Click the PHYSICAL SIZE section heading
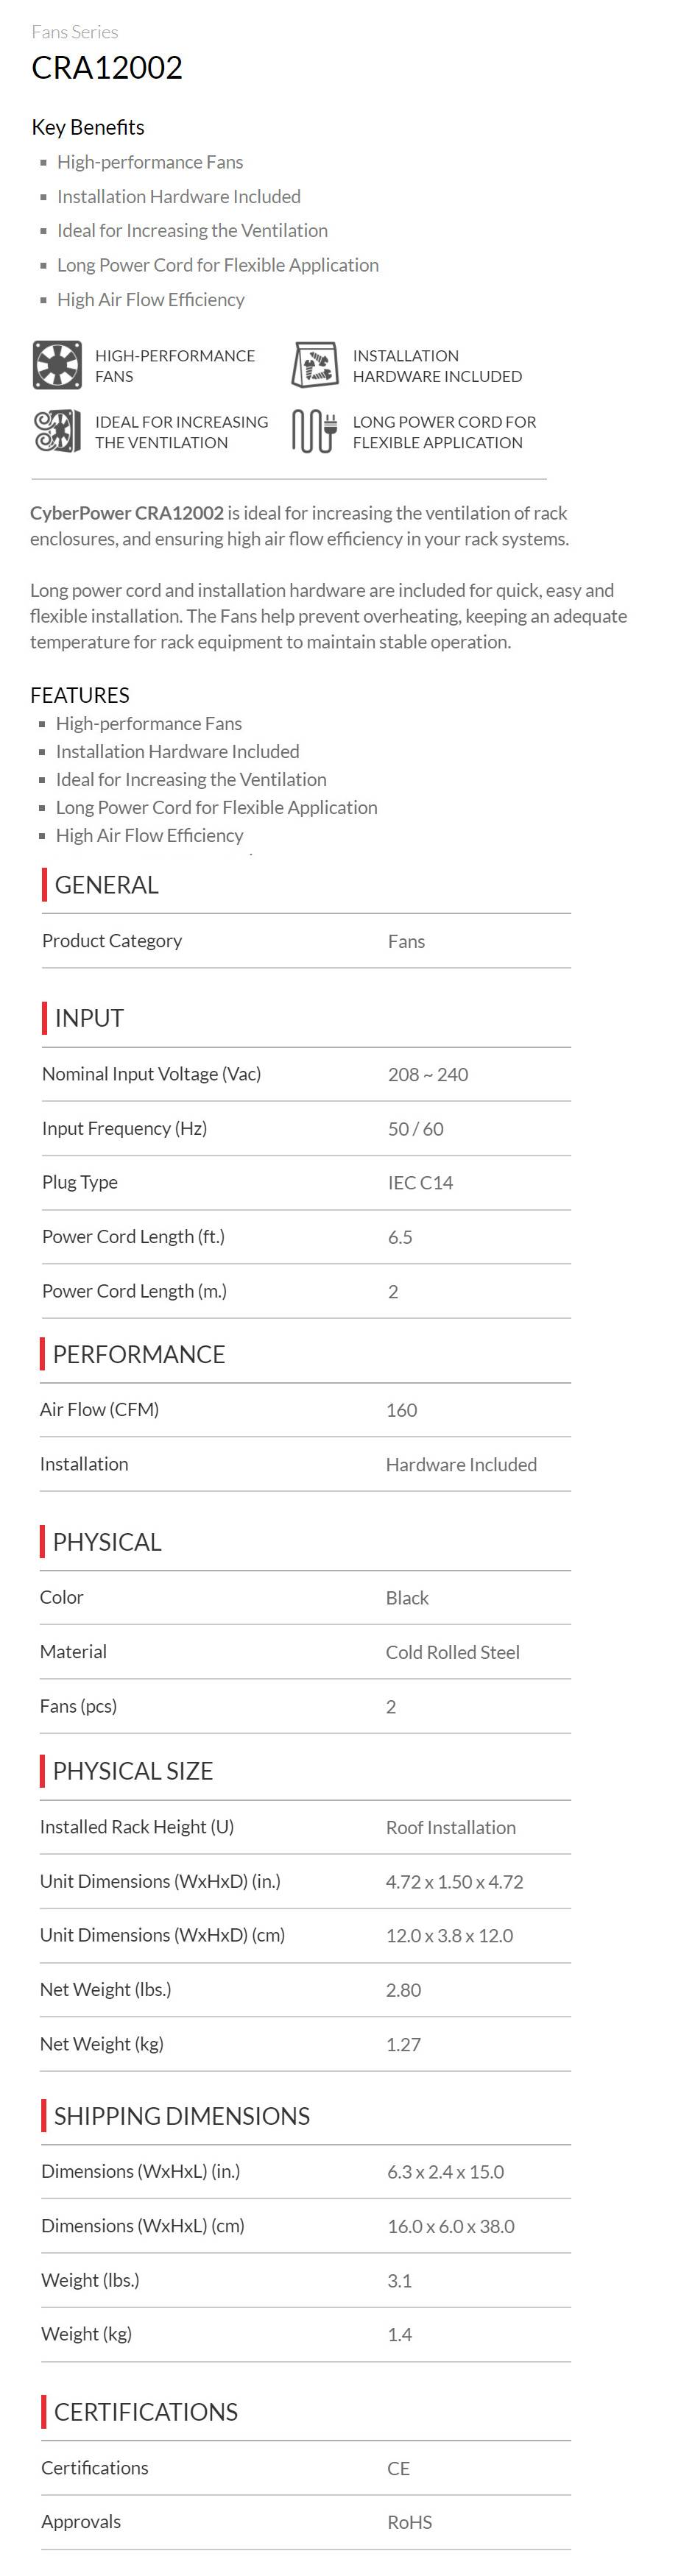The image size is (681, 2576). pos(132,1771)
